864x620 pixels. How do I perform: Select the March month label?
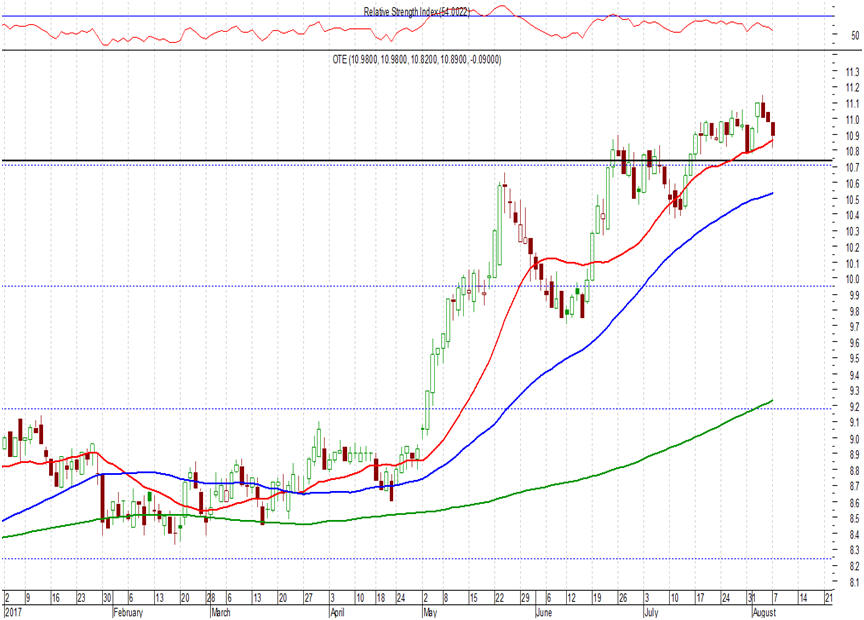tap(220, 612)
